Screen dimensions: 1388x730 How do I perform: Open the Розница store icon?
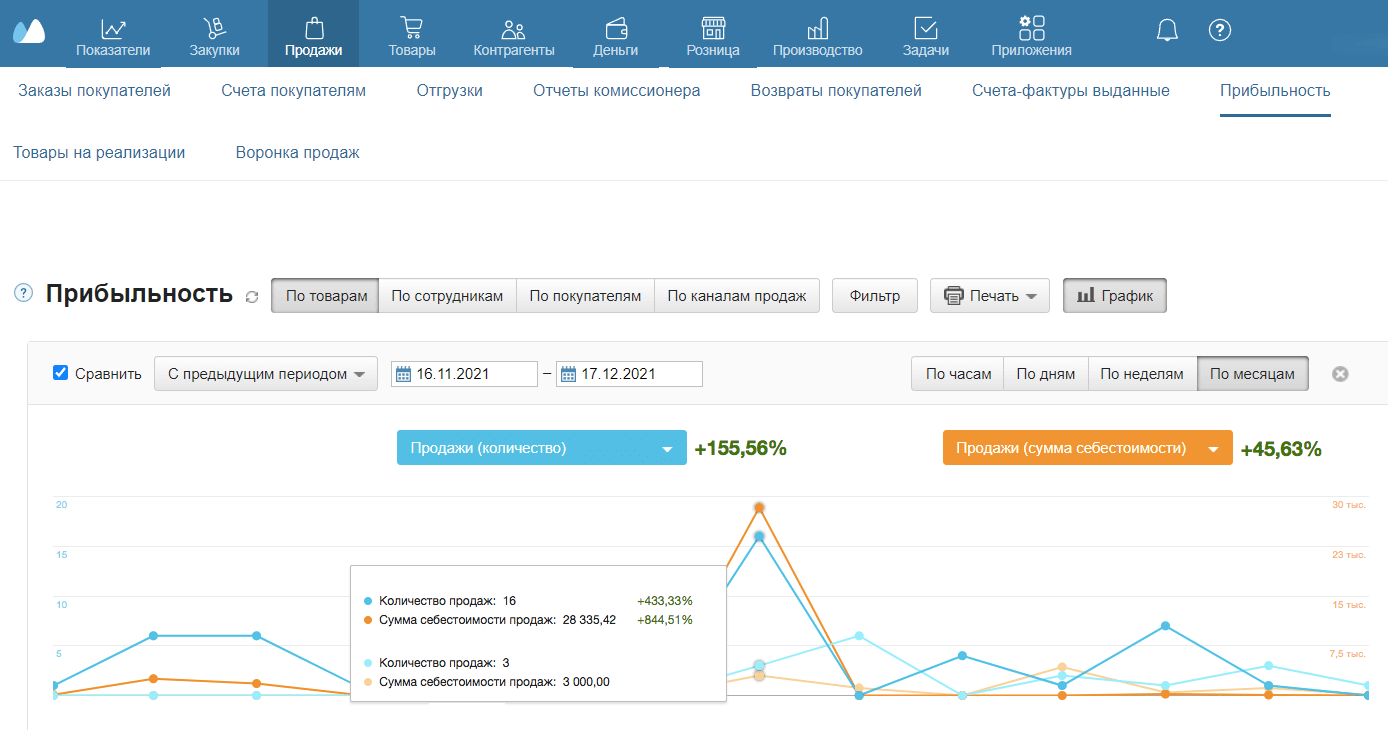click(x=713, y=28)
